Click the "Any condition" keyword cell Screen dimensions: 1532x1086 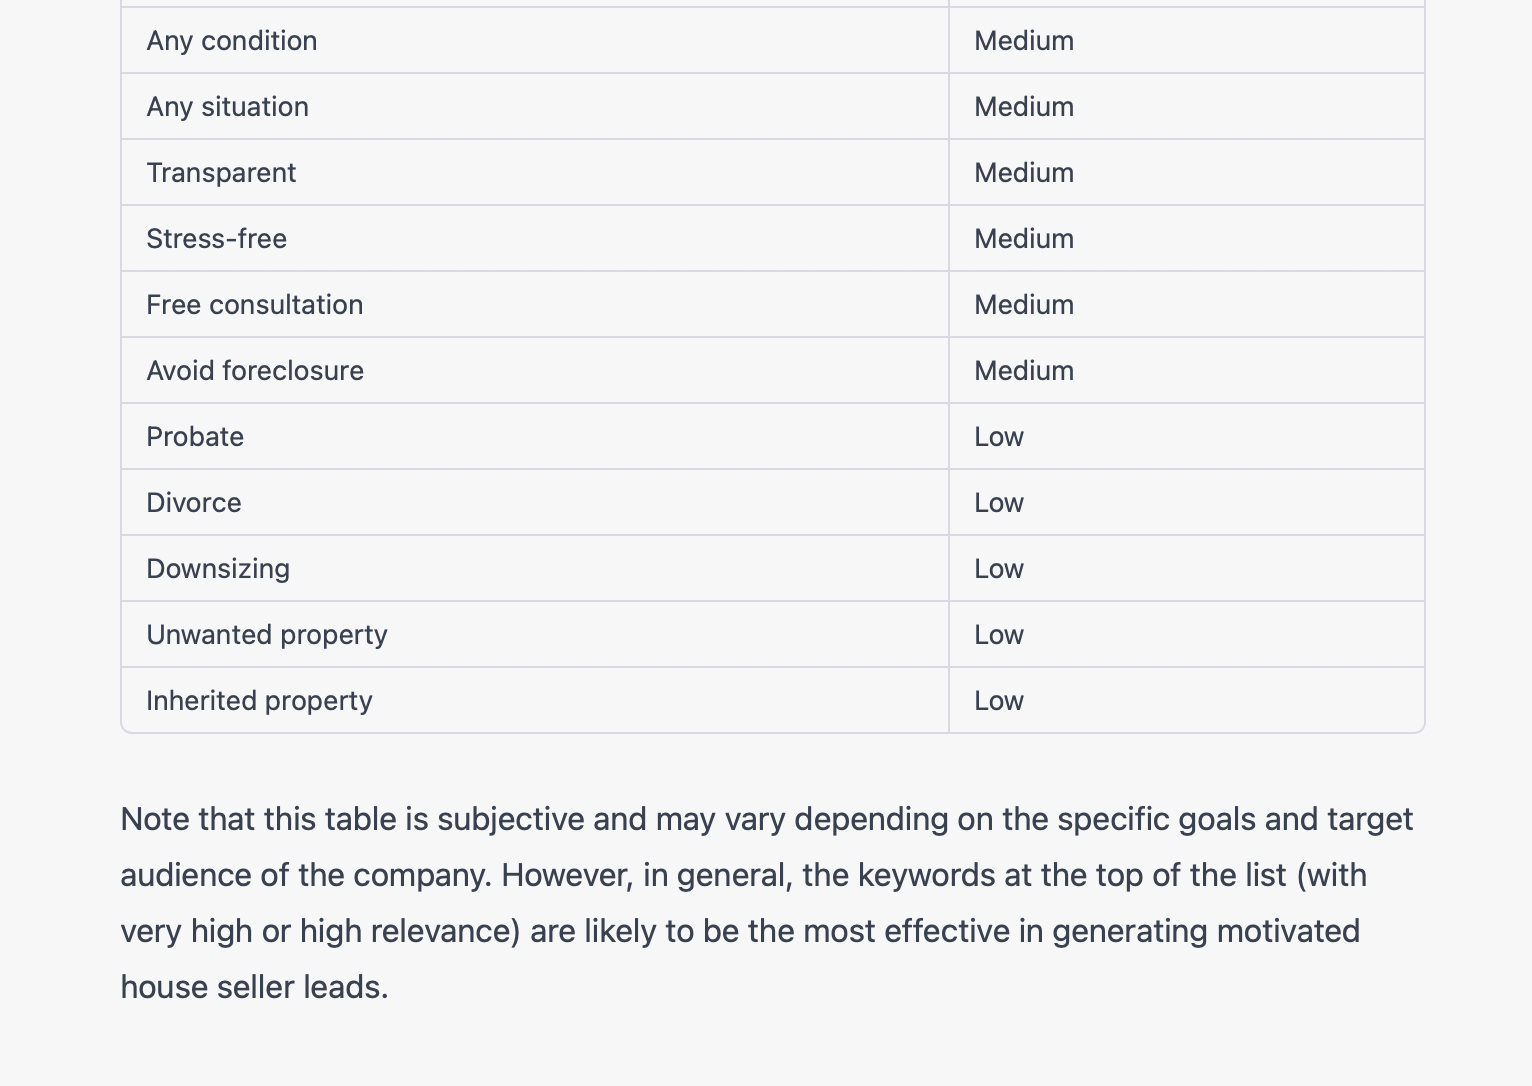tap(232, 41)
